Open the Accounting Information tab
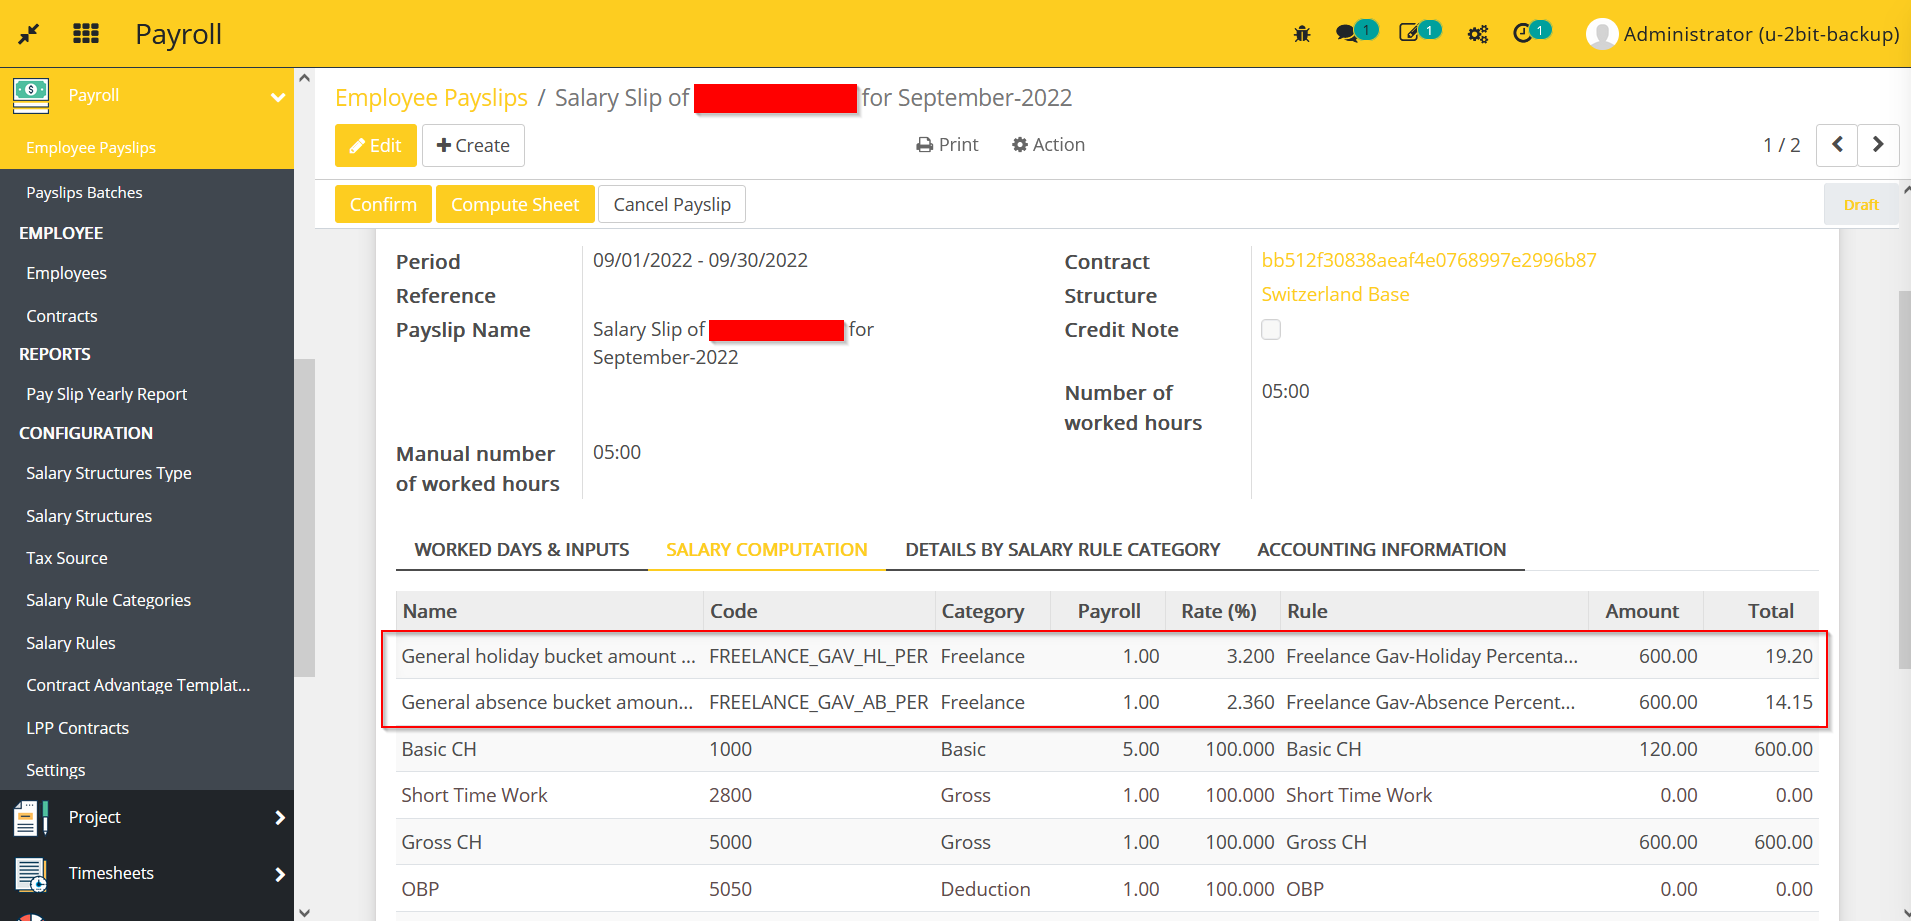This screenshot has width=1911, height=921. 1382,549
